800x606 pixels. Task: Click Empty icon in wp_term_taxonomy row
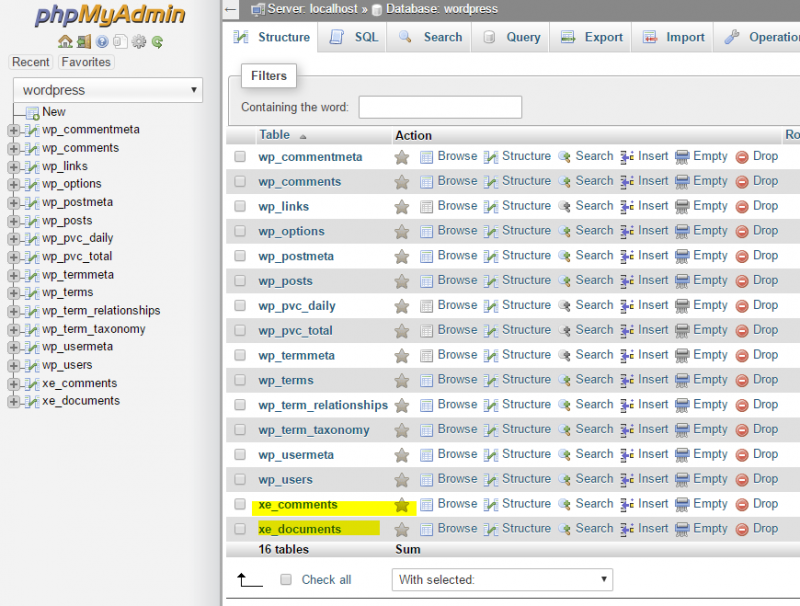(682, 430)
